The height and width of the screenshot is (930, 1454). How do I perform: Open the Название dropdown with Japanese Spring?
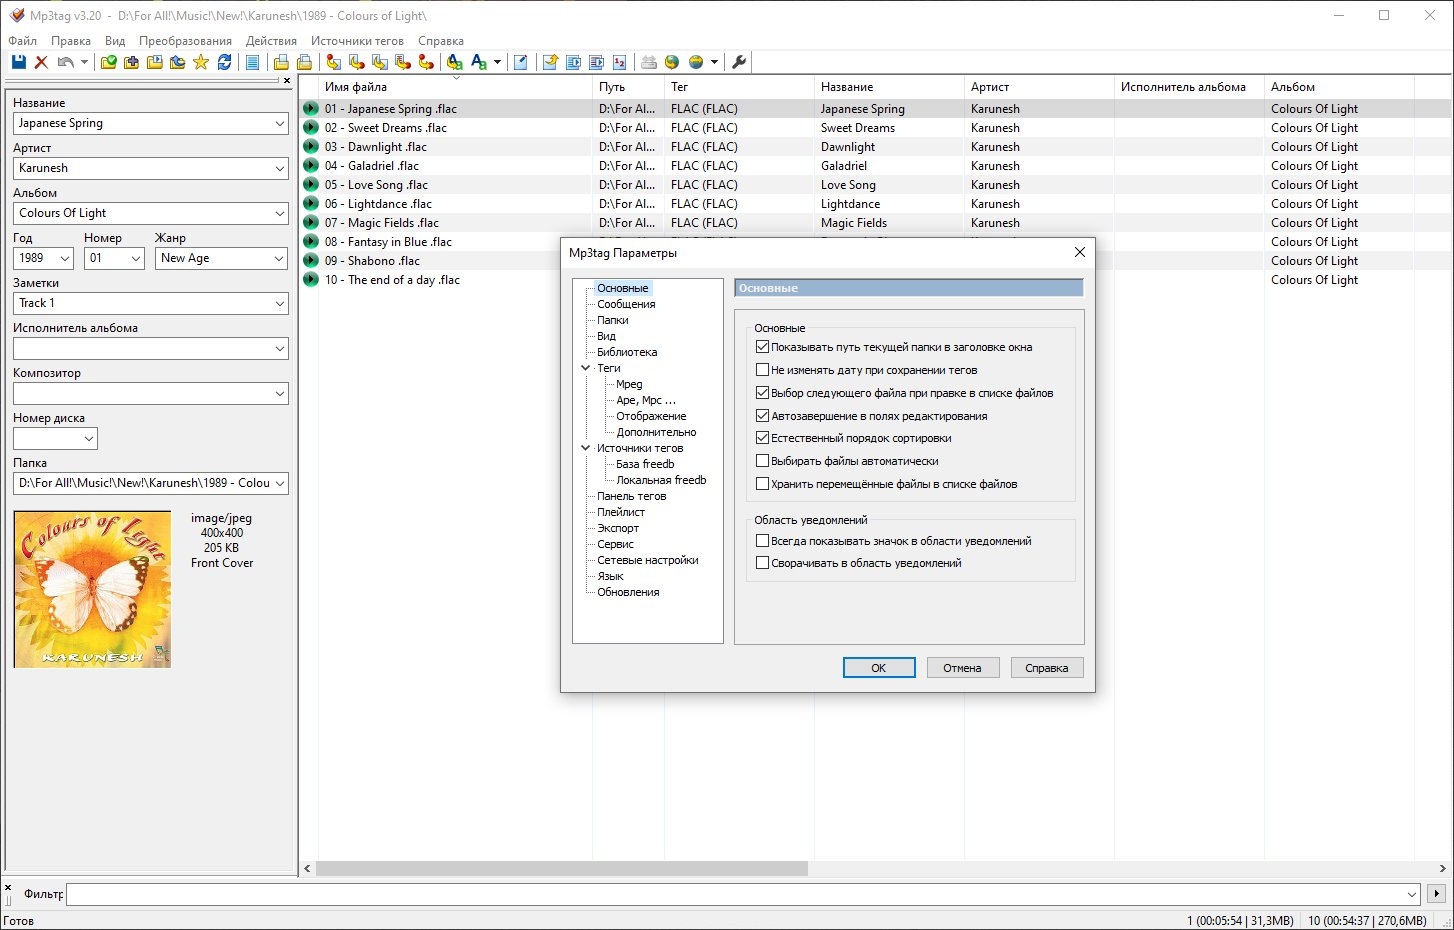[279, 123]
